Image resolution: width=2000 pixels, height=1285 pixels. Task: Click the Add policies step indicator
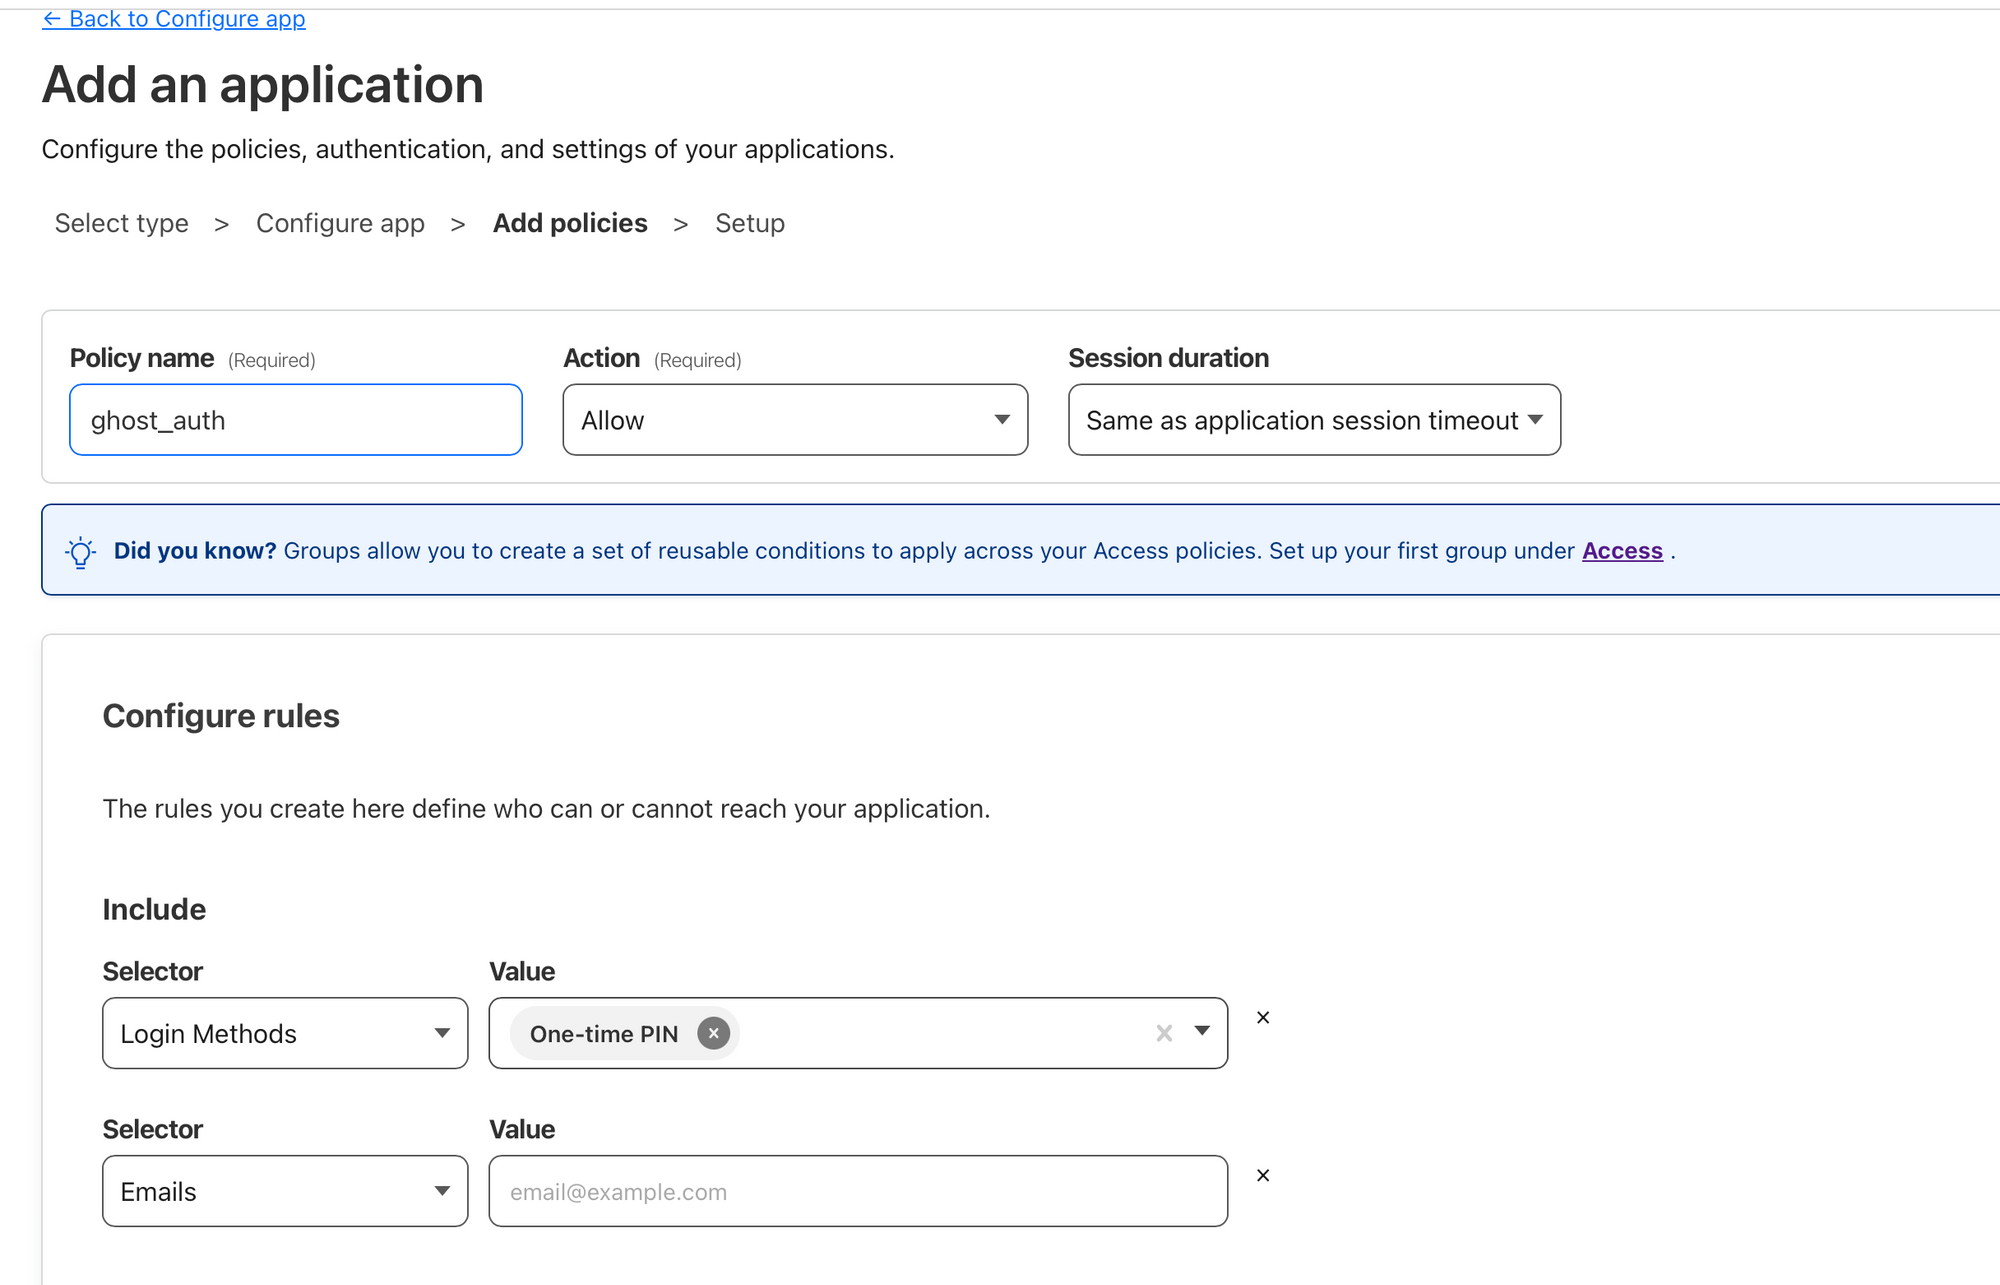tap(570, 223)
